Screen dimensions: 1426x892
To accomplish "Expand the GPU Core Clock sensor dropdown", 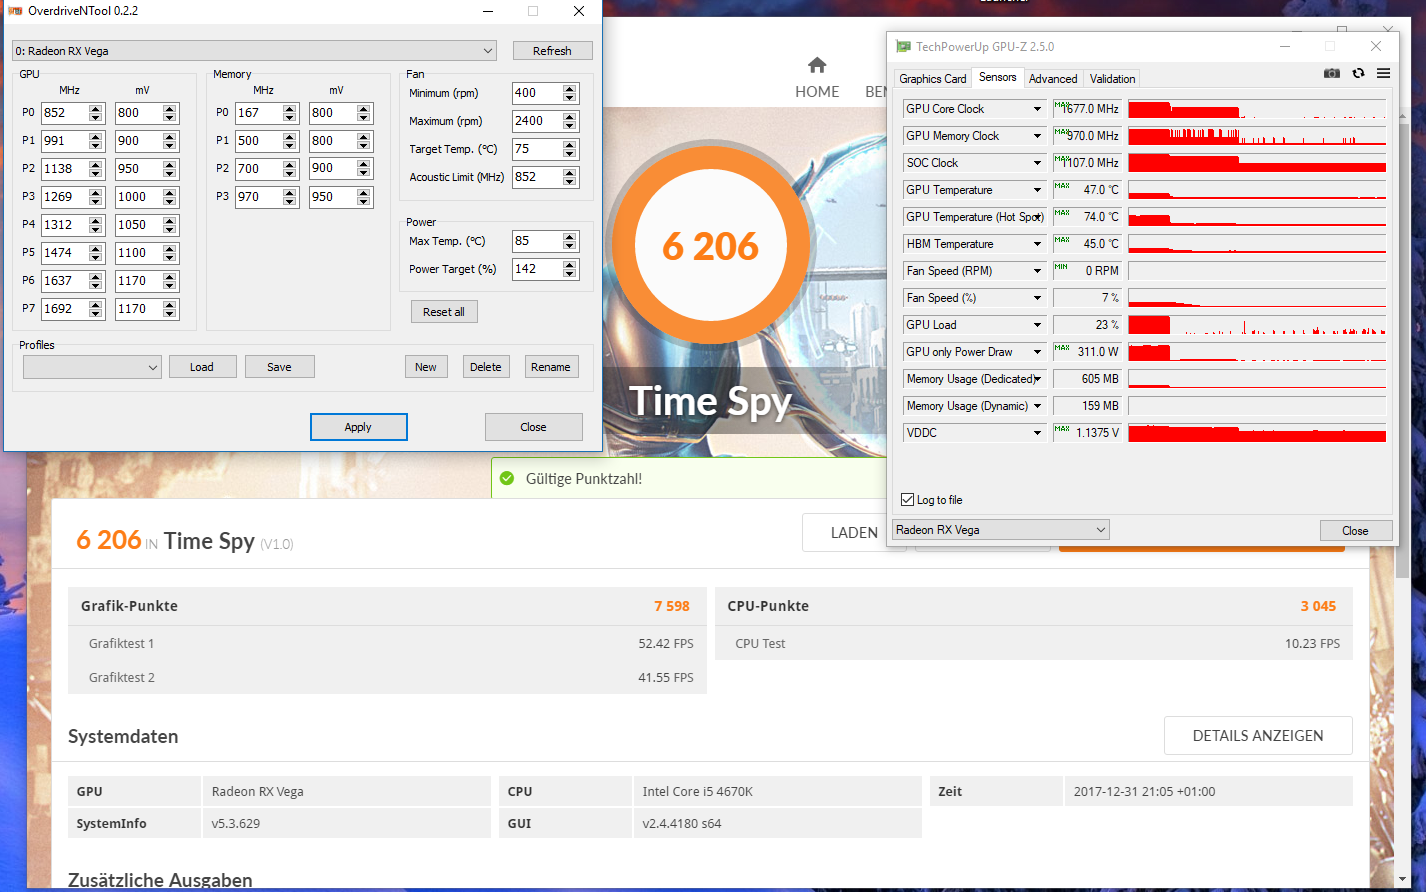I will 1037,109.
